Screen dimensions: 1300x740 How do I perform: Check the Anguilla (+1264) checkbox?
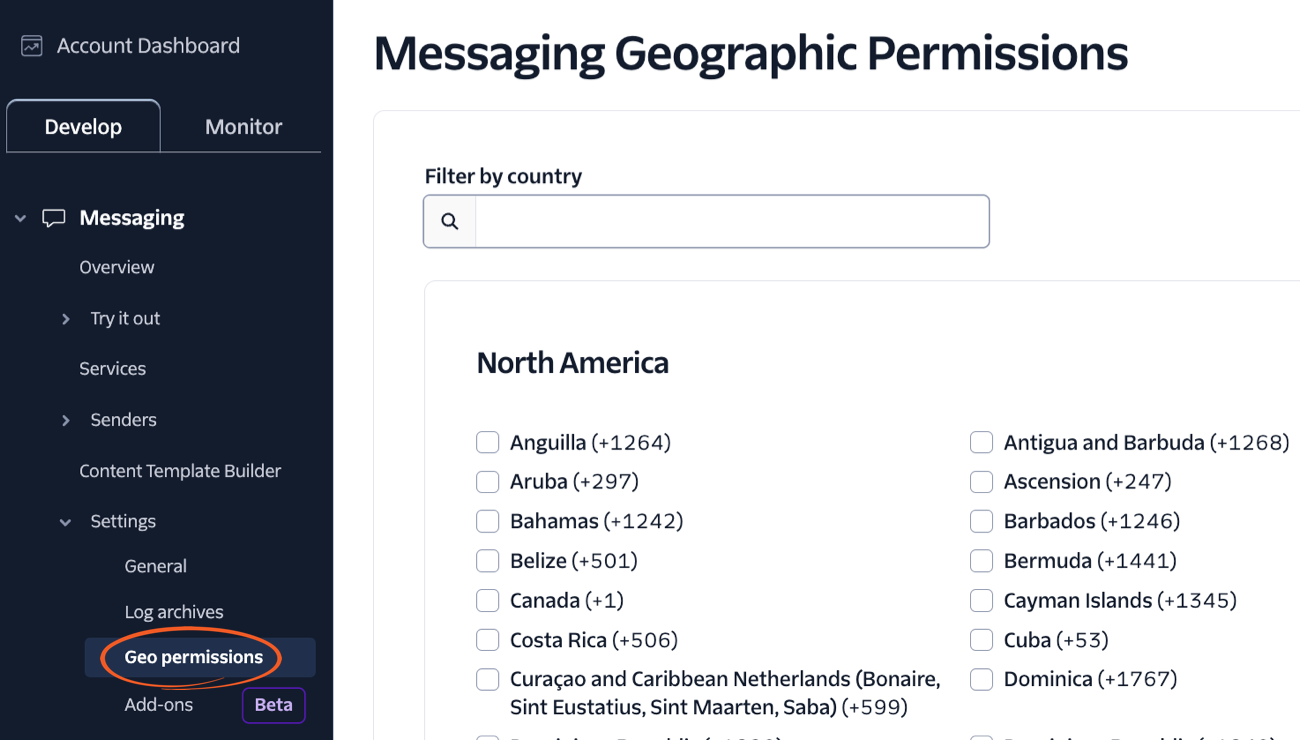tap(487, 442)
